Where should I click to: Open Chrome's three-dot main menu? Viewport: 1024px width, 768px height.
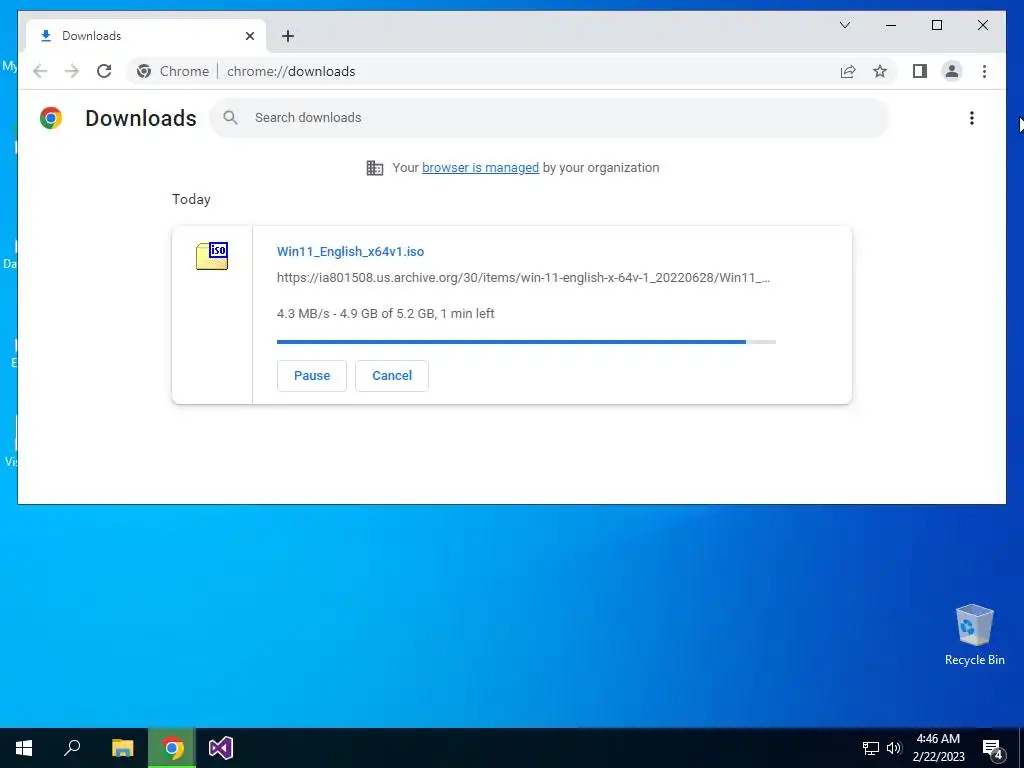(x=984, y=71)
